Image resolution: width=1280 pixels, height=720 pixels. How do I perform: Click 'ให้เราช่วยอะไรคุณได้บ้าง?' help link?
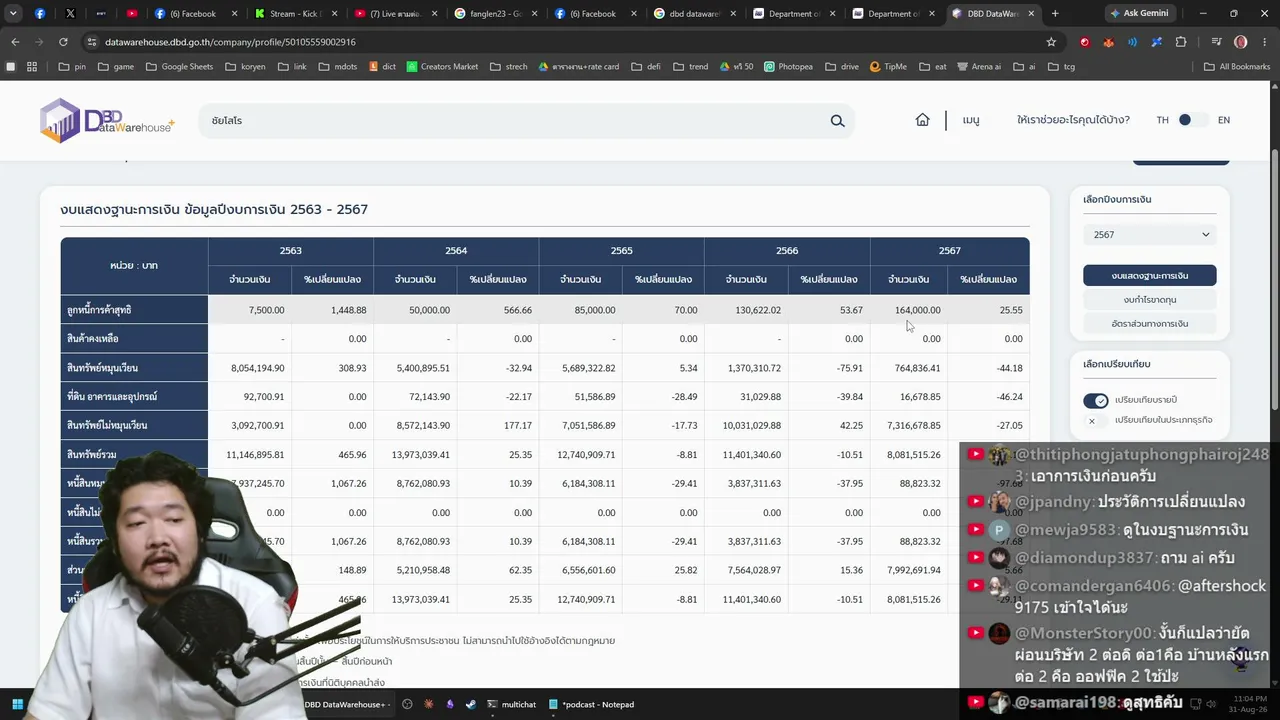click(x=1073, y=120)
